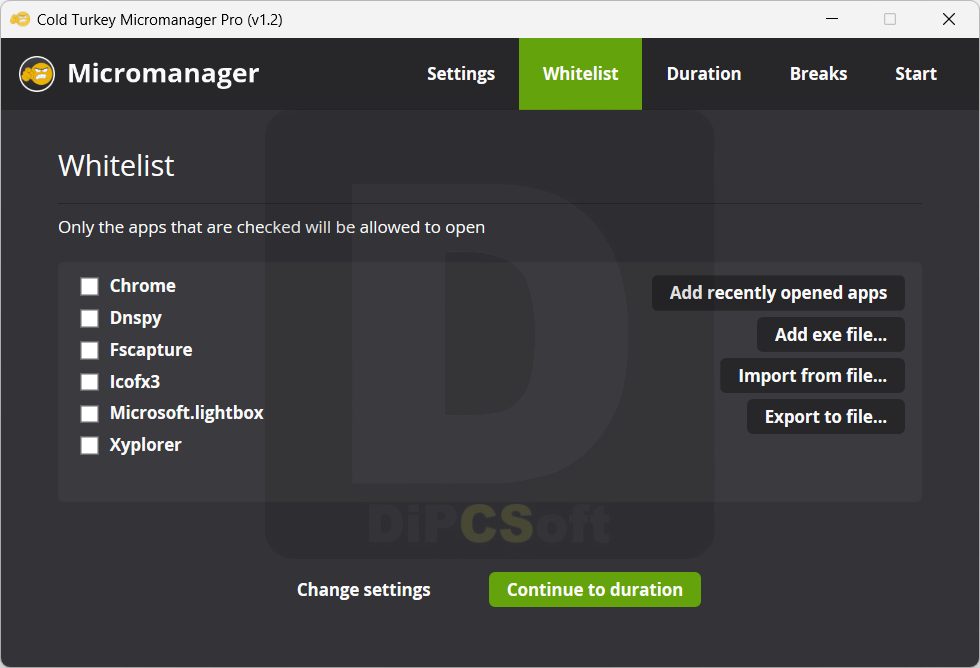
Task: Close the Cold Turkey Micromanager window
Action: point(949,19)
